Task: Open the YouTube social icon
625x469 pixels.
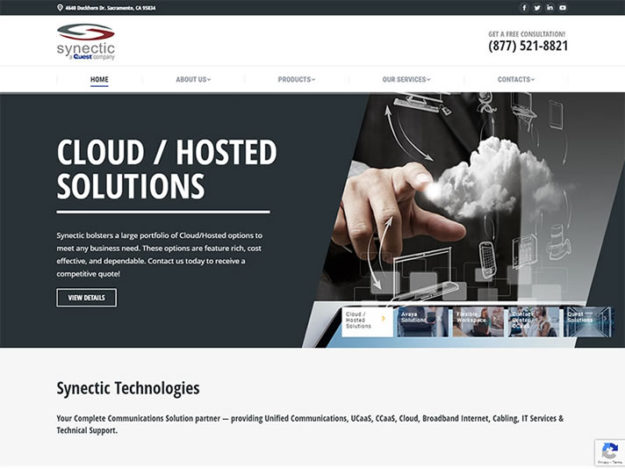Action: pos(562,8)
